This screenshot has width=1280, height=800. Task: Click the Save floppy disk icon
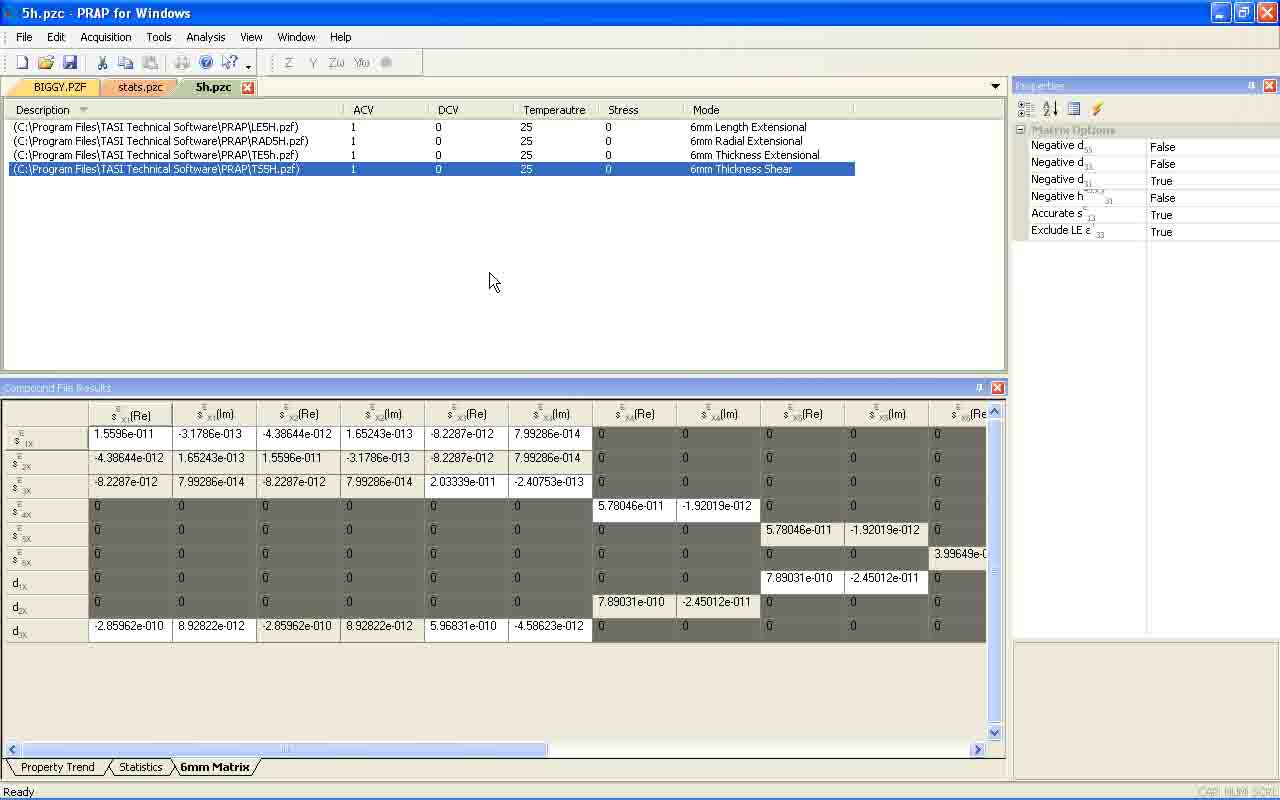tap(69, 63)
